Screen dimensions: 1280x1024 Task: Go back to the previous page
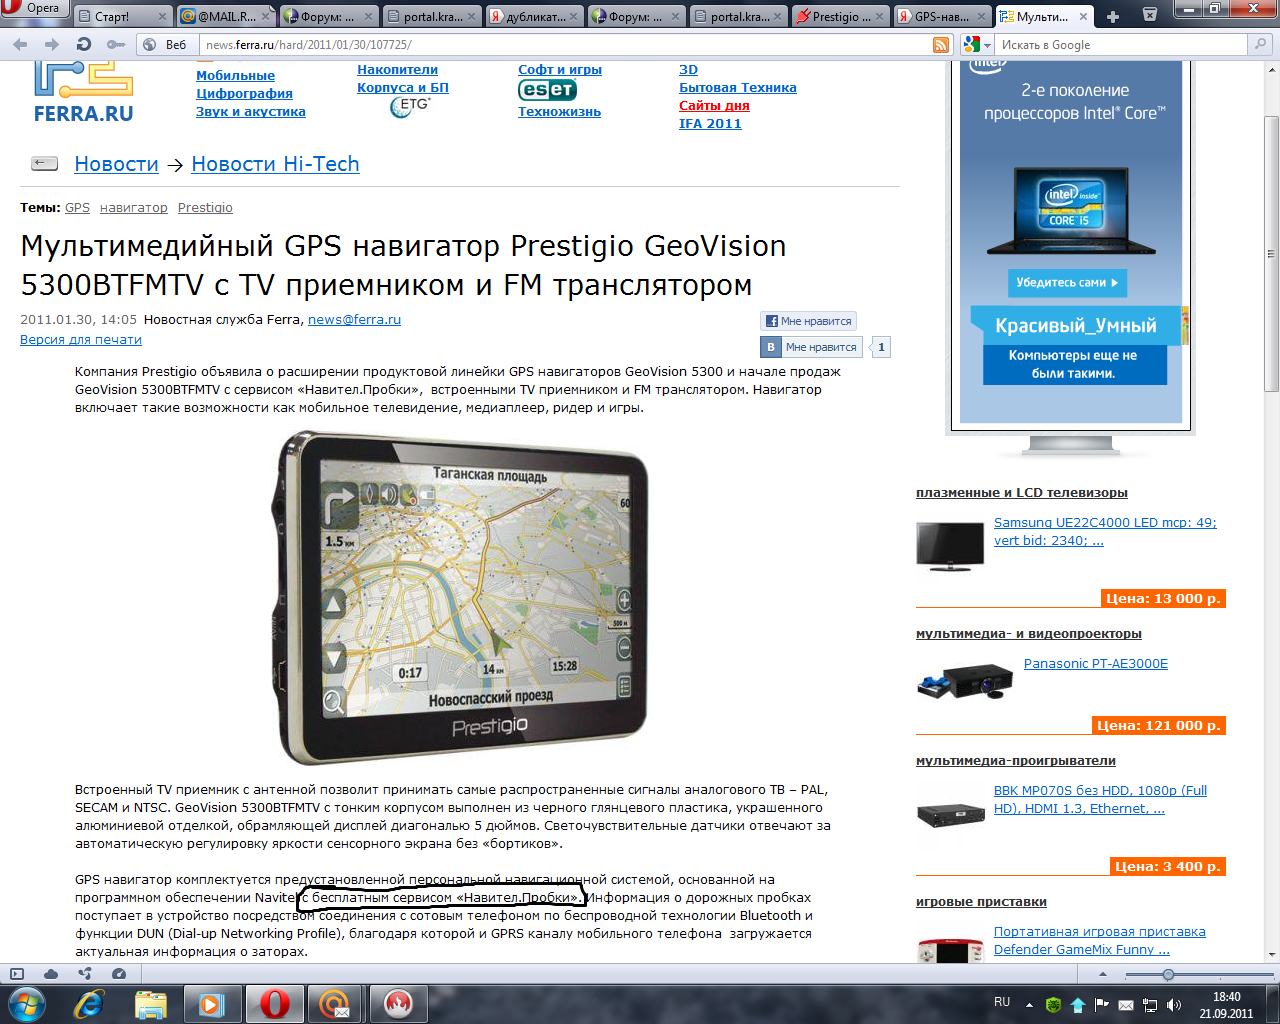(21, 45)
